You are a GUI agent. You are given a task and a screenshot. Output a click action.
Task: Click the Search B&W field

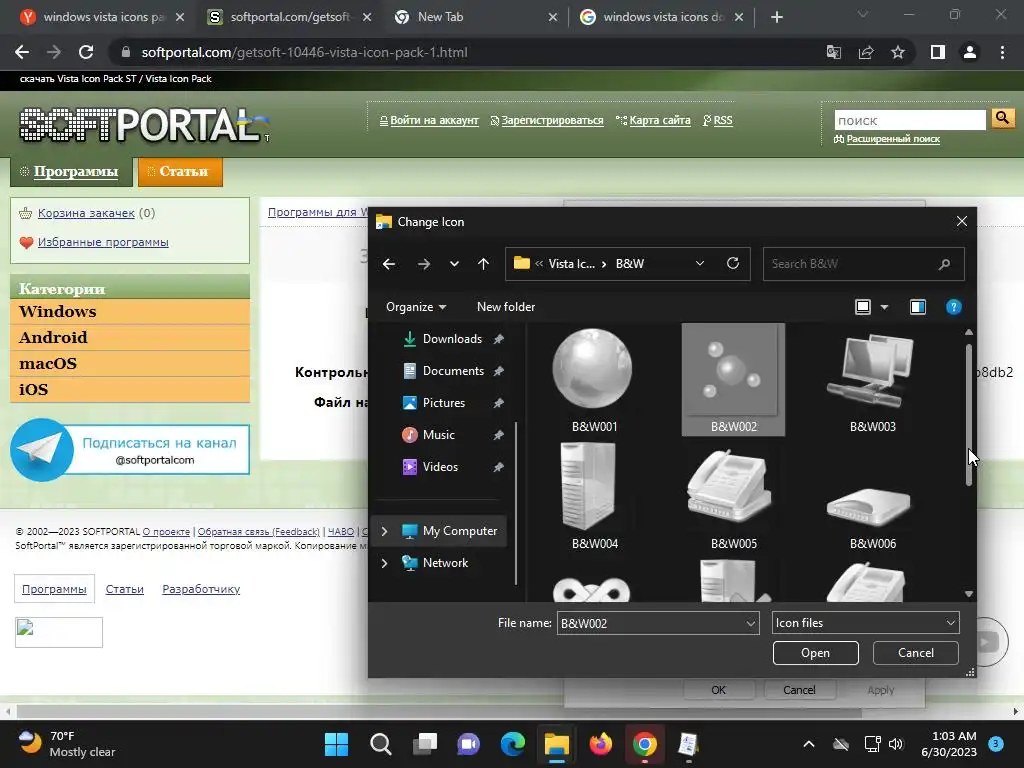tap(863, 264)
